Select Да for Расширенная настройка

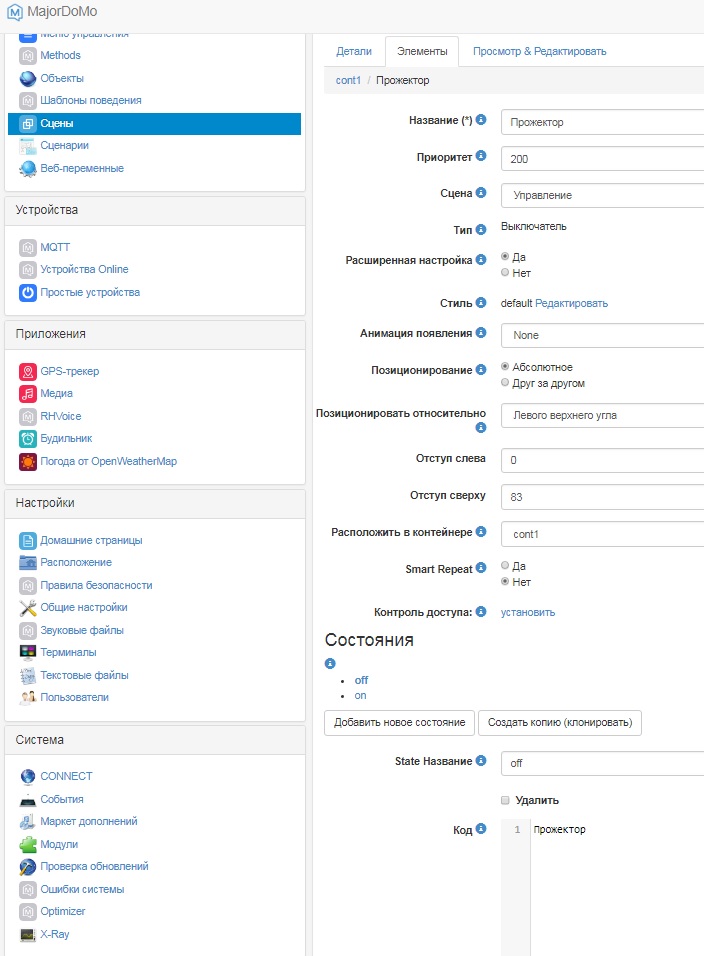505,257
